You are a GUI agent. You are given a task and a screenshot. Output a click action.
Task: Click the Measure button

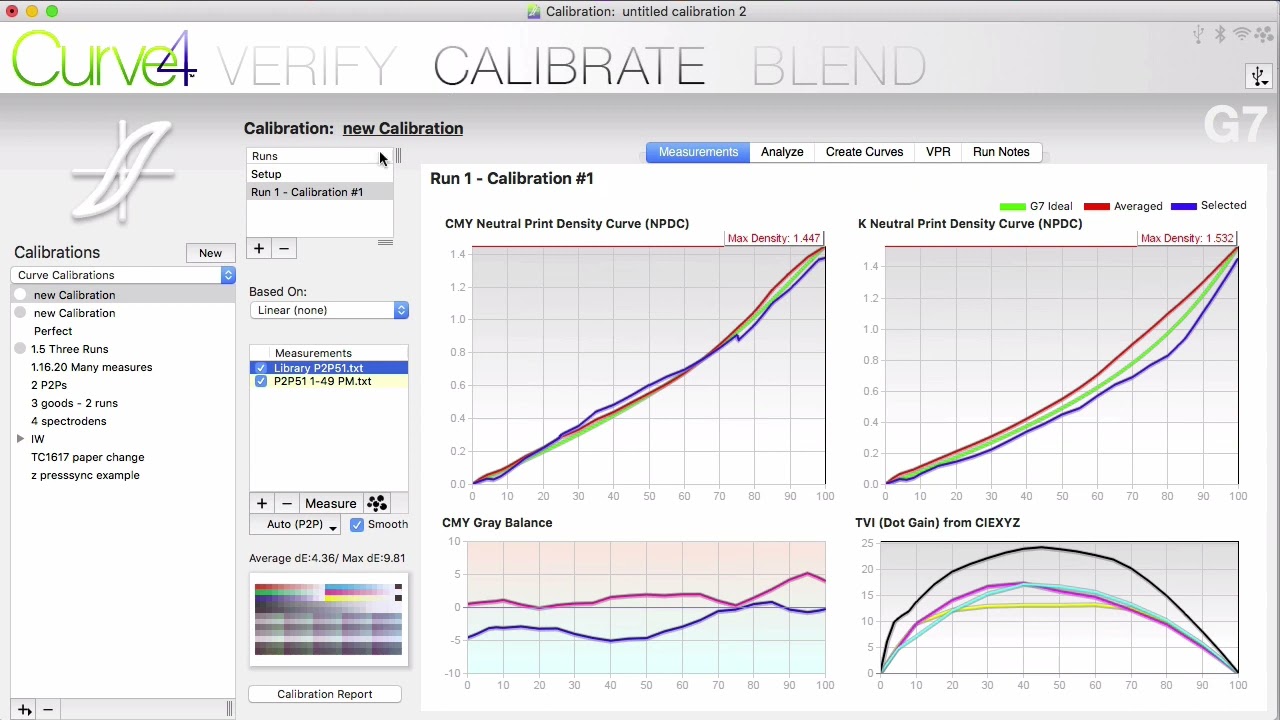[x=331, y=504]
